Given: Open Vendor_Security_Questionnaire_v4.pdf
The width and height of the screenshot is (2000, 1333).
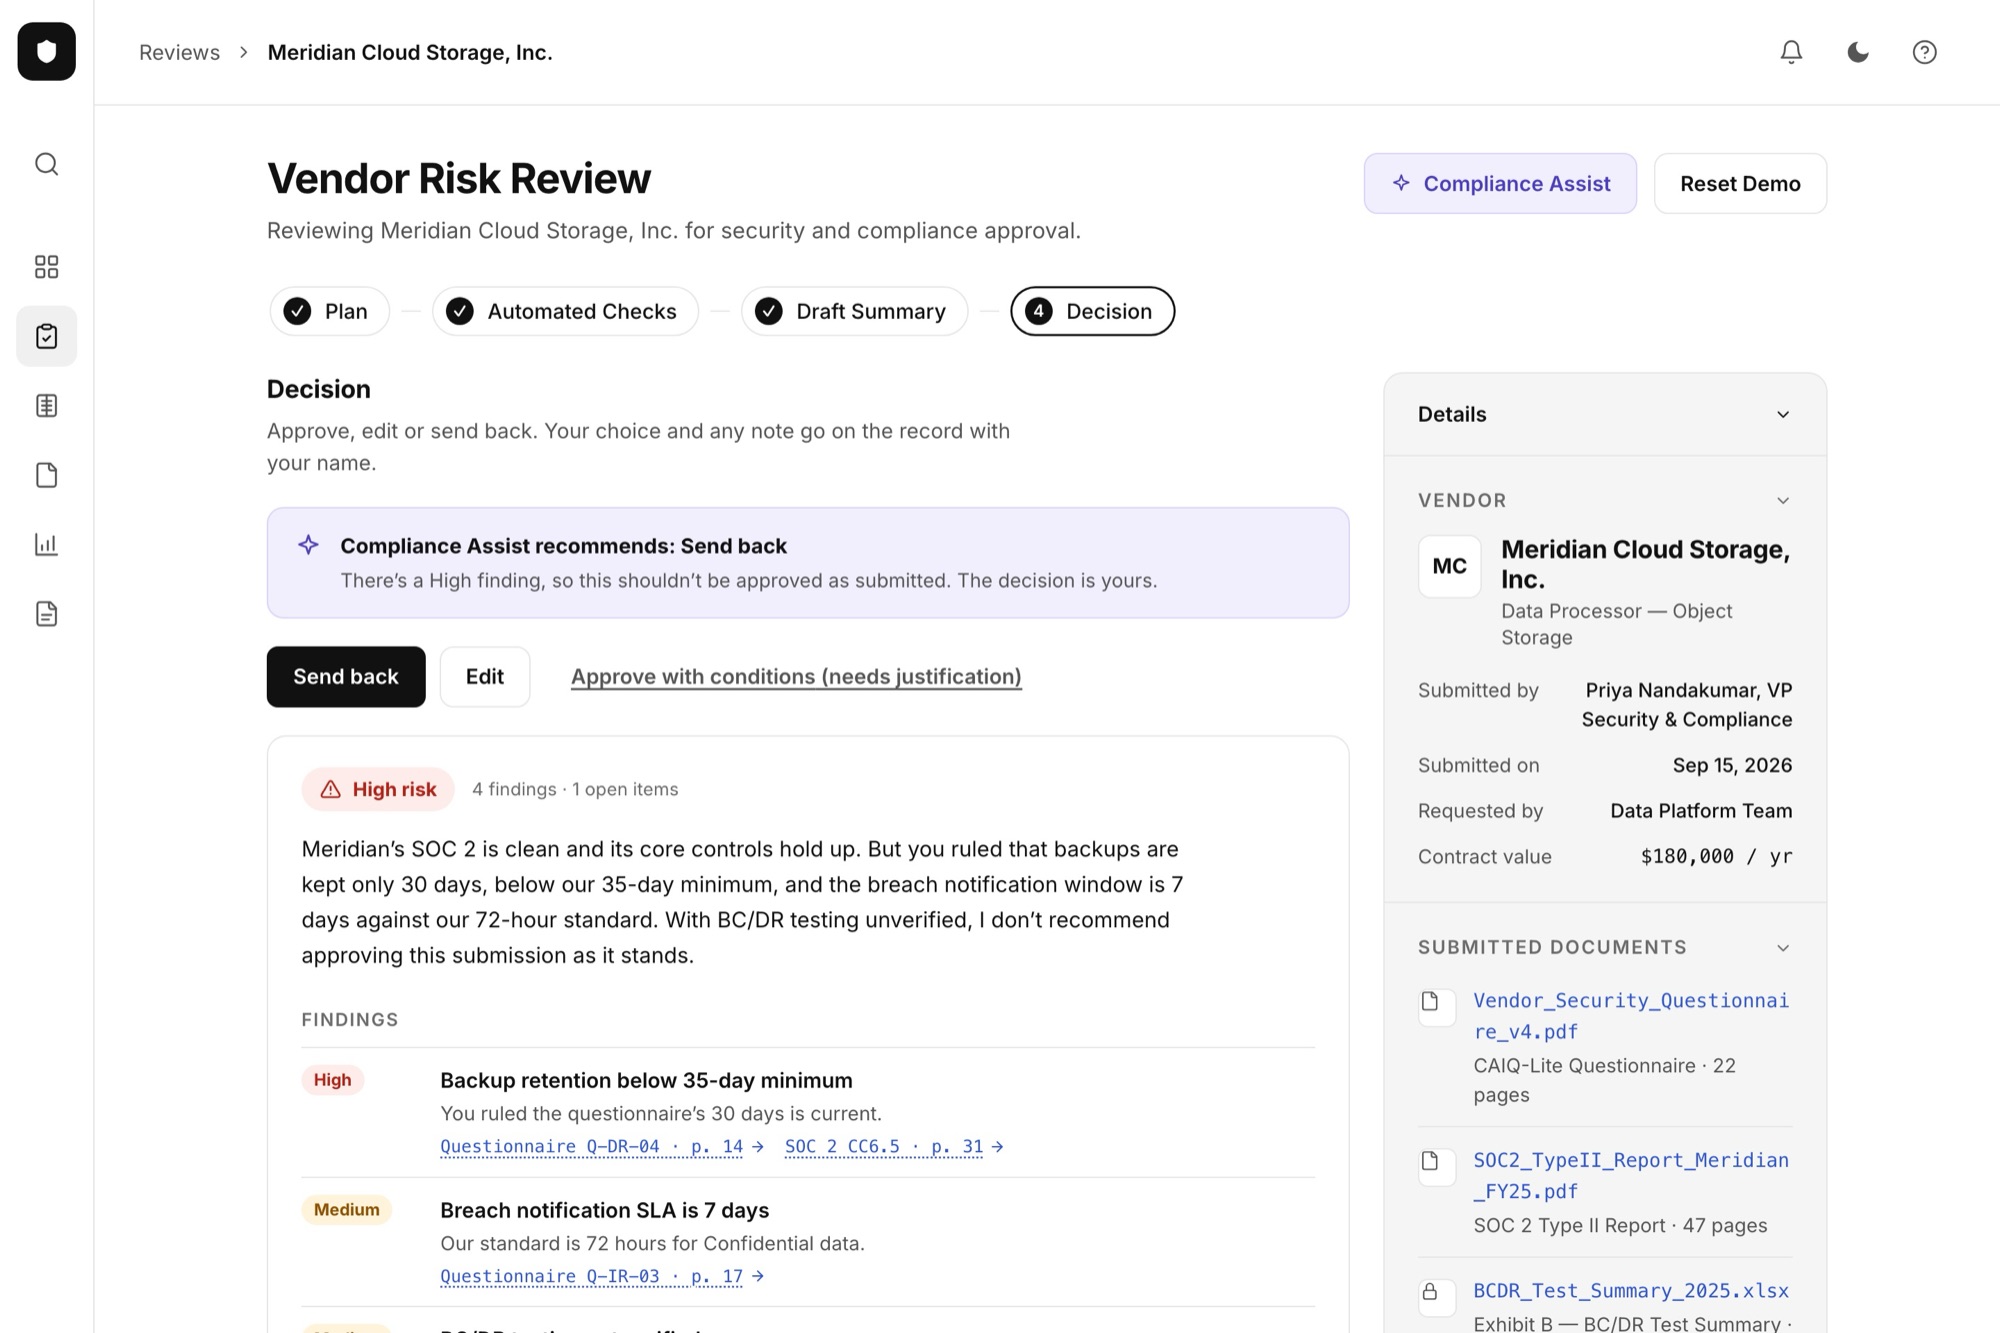Looking at the screenshot, I should [x=1631, y=1015].
